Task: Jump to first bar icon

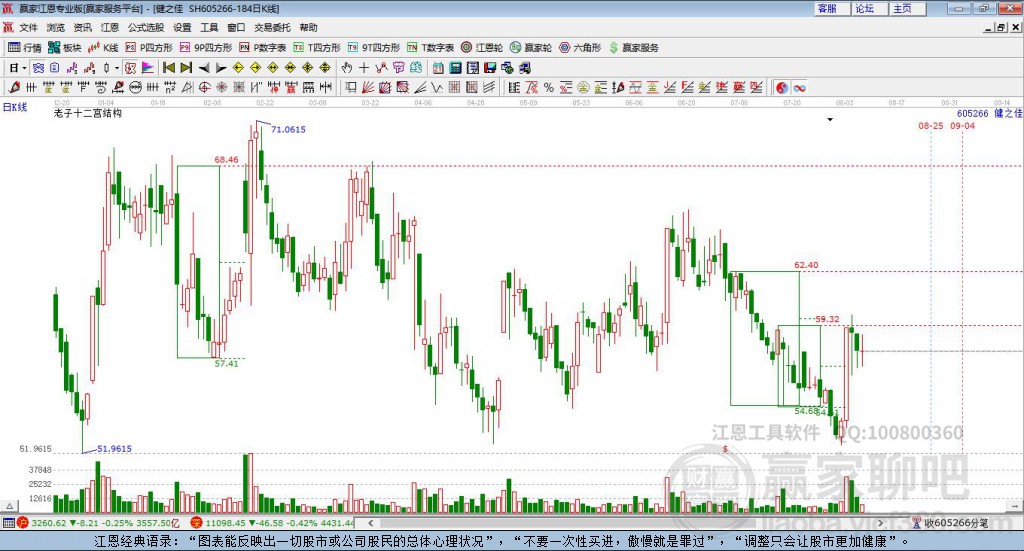Action: (x=168, y=68)
